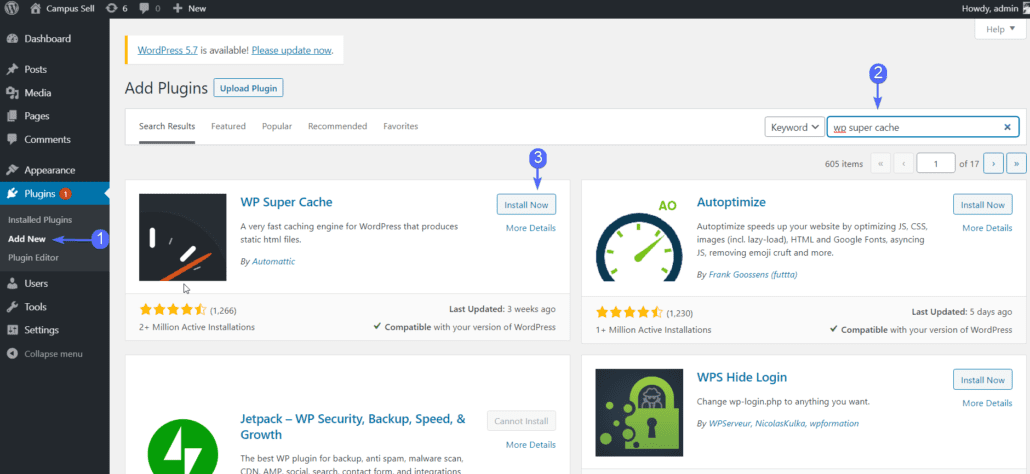Open More Details for WP Super Cache
Screen dimensions: 1030x474
pos(531,228)
